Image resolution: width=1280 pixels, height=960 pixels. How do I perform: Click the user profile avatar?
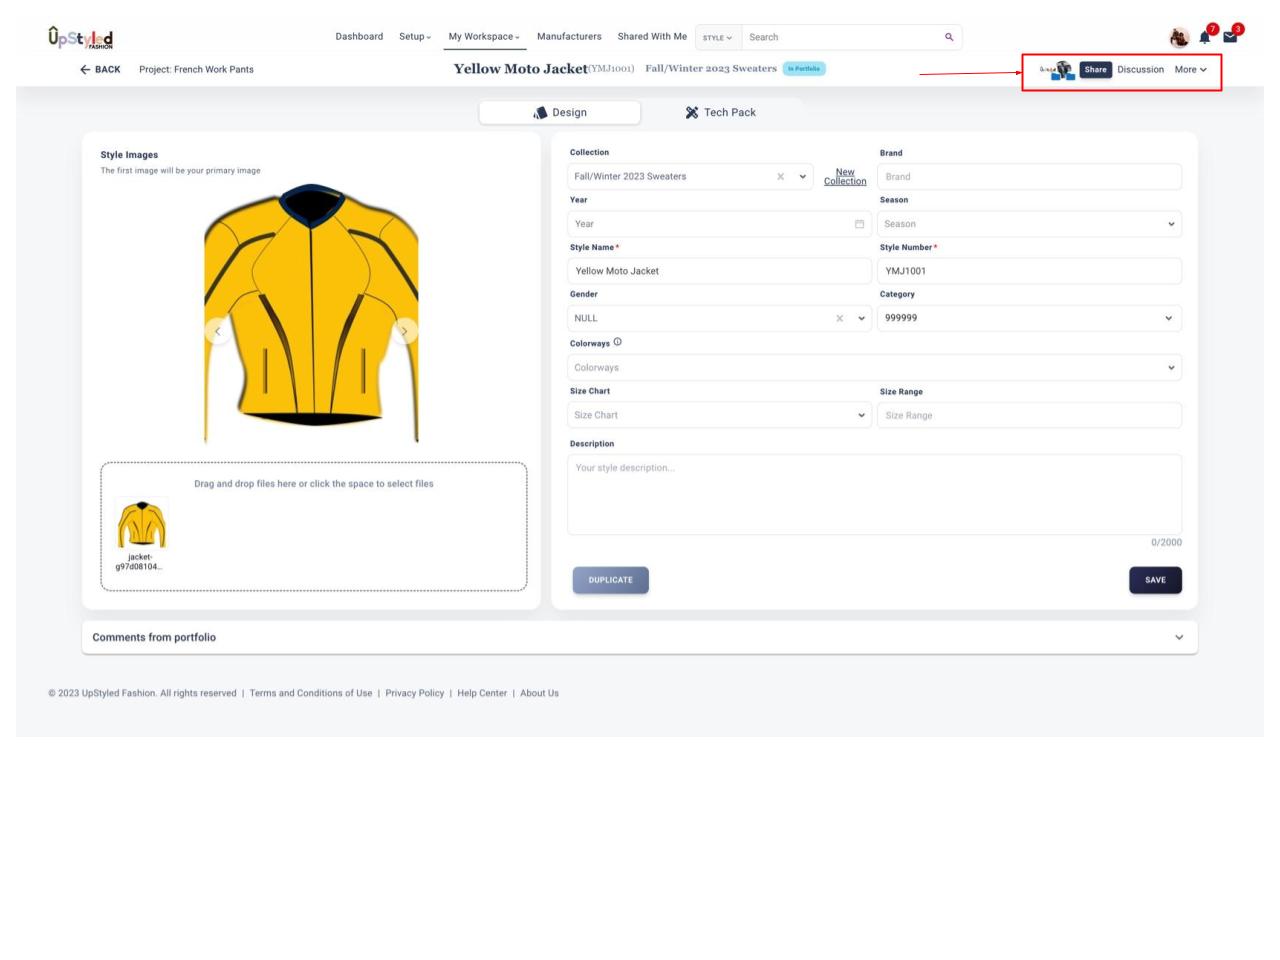1179,38
